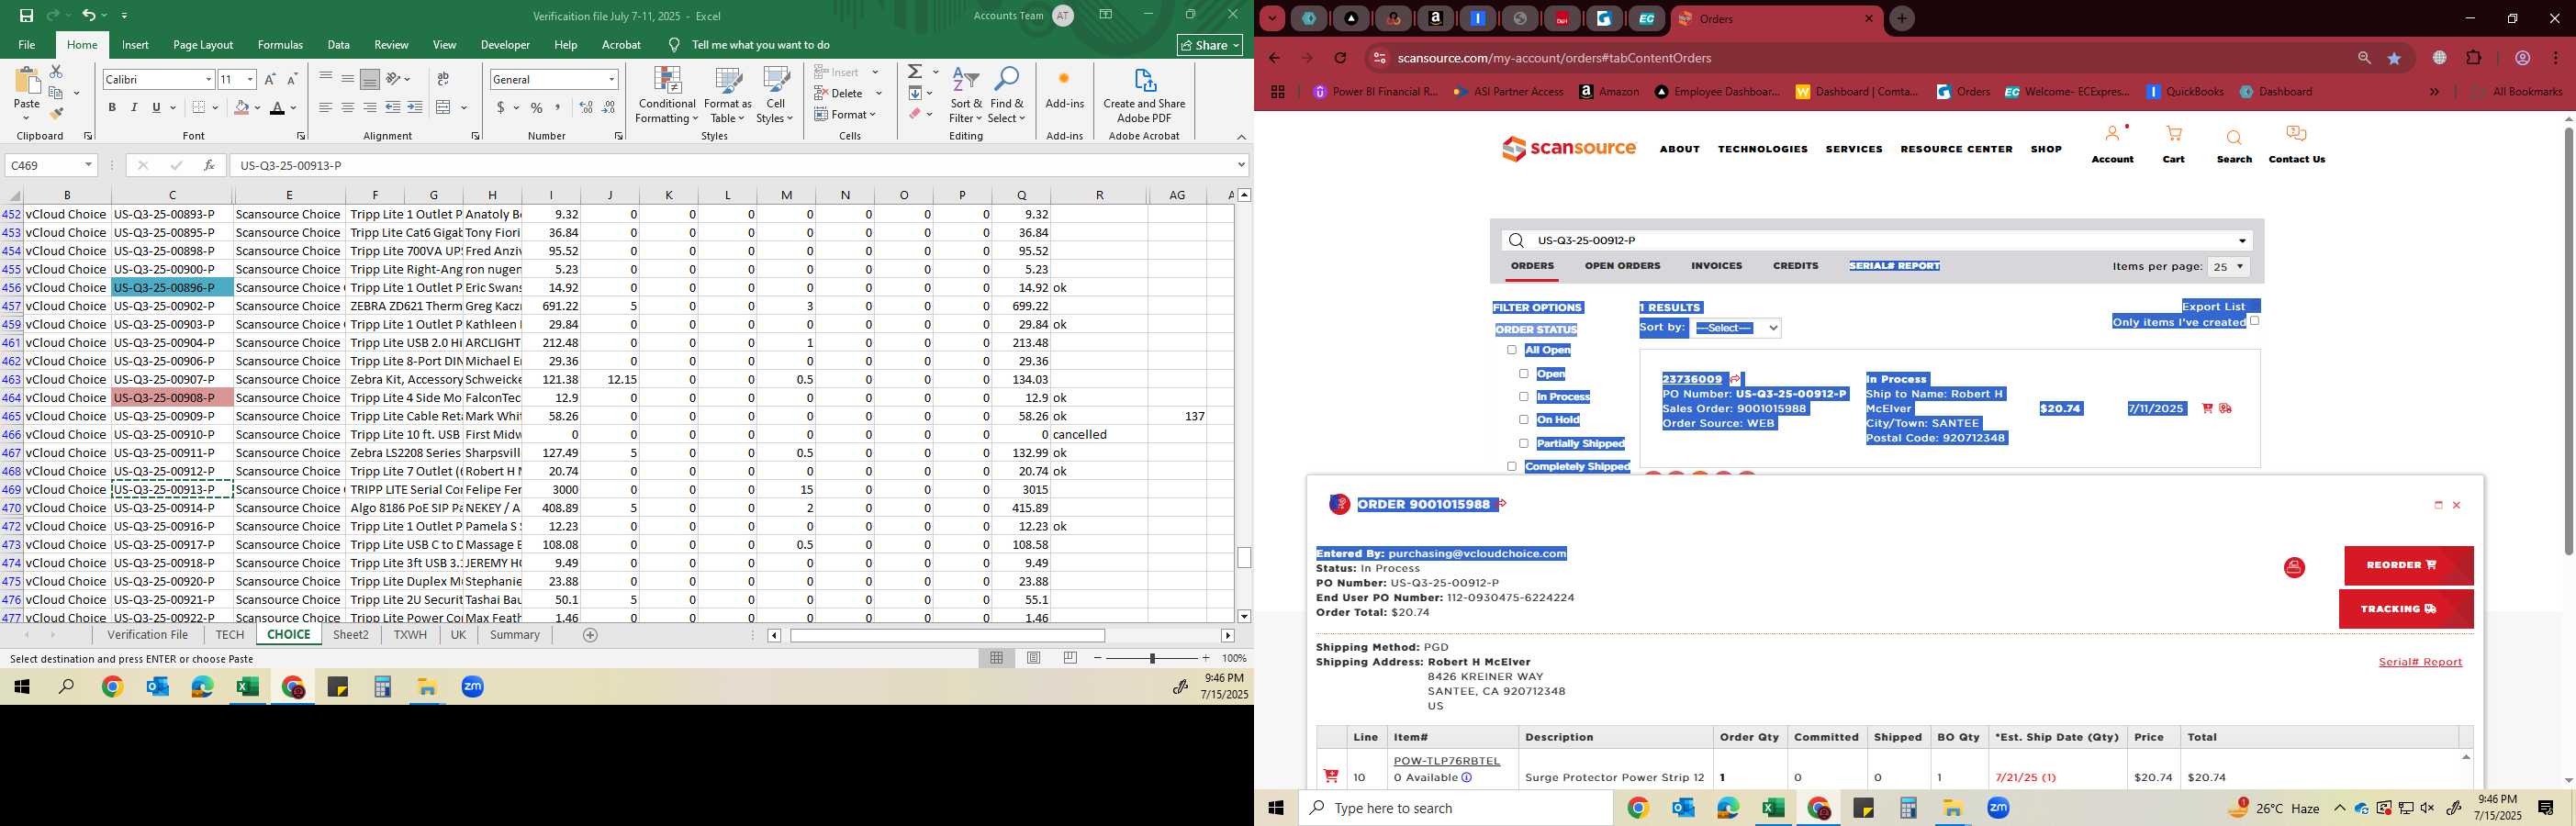Open the Name Box dropdown for C469
The image size is (2576, 826).
pyautogui.click(x=88, y=165)
